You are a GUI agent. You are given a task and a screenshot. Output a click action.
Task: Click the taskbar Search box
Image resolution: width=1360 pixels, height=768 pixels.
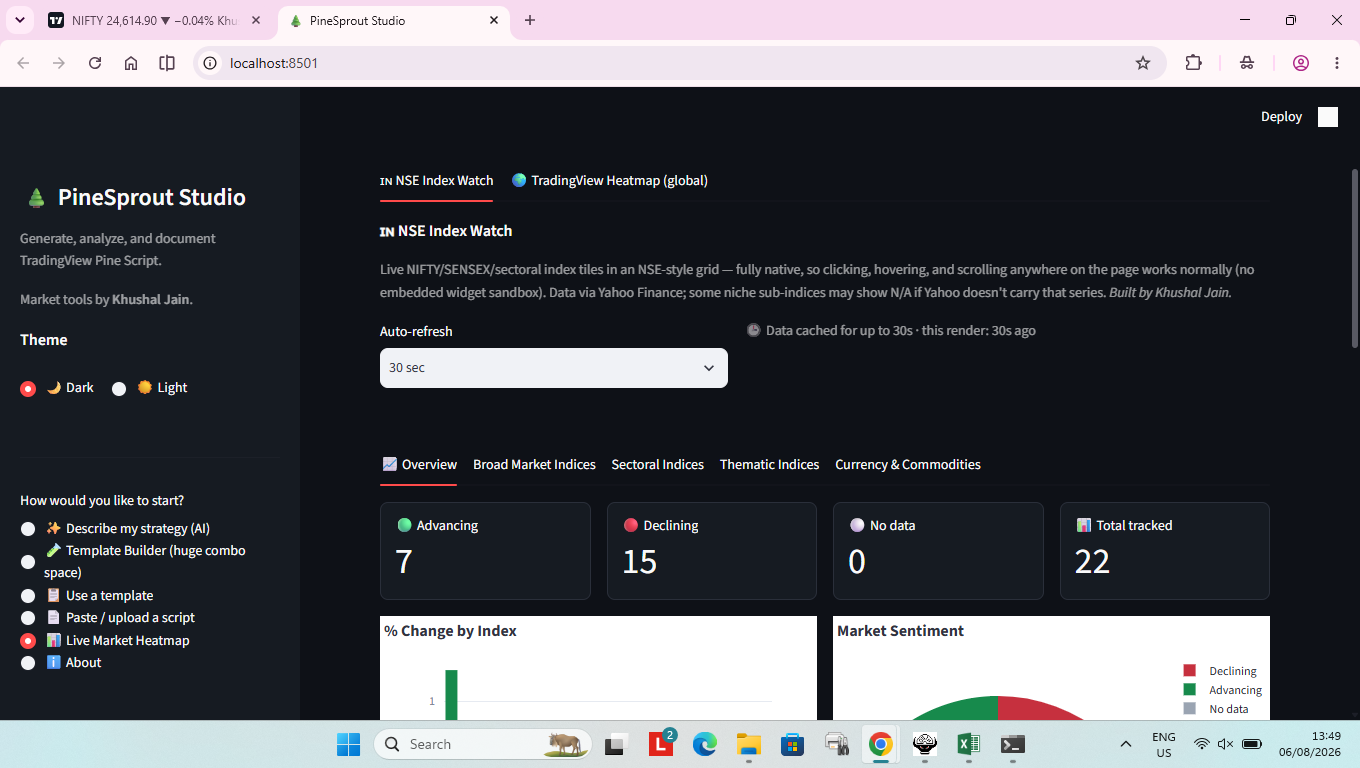pos(483,744)
